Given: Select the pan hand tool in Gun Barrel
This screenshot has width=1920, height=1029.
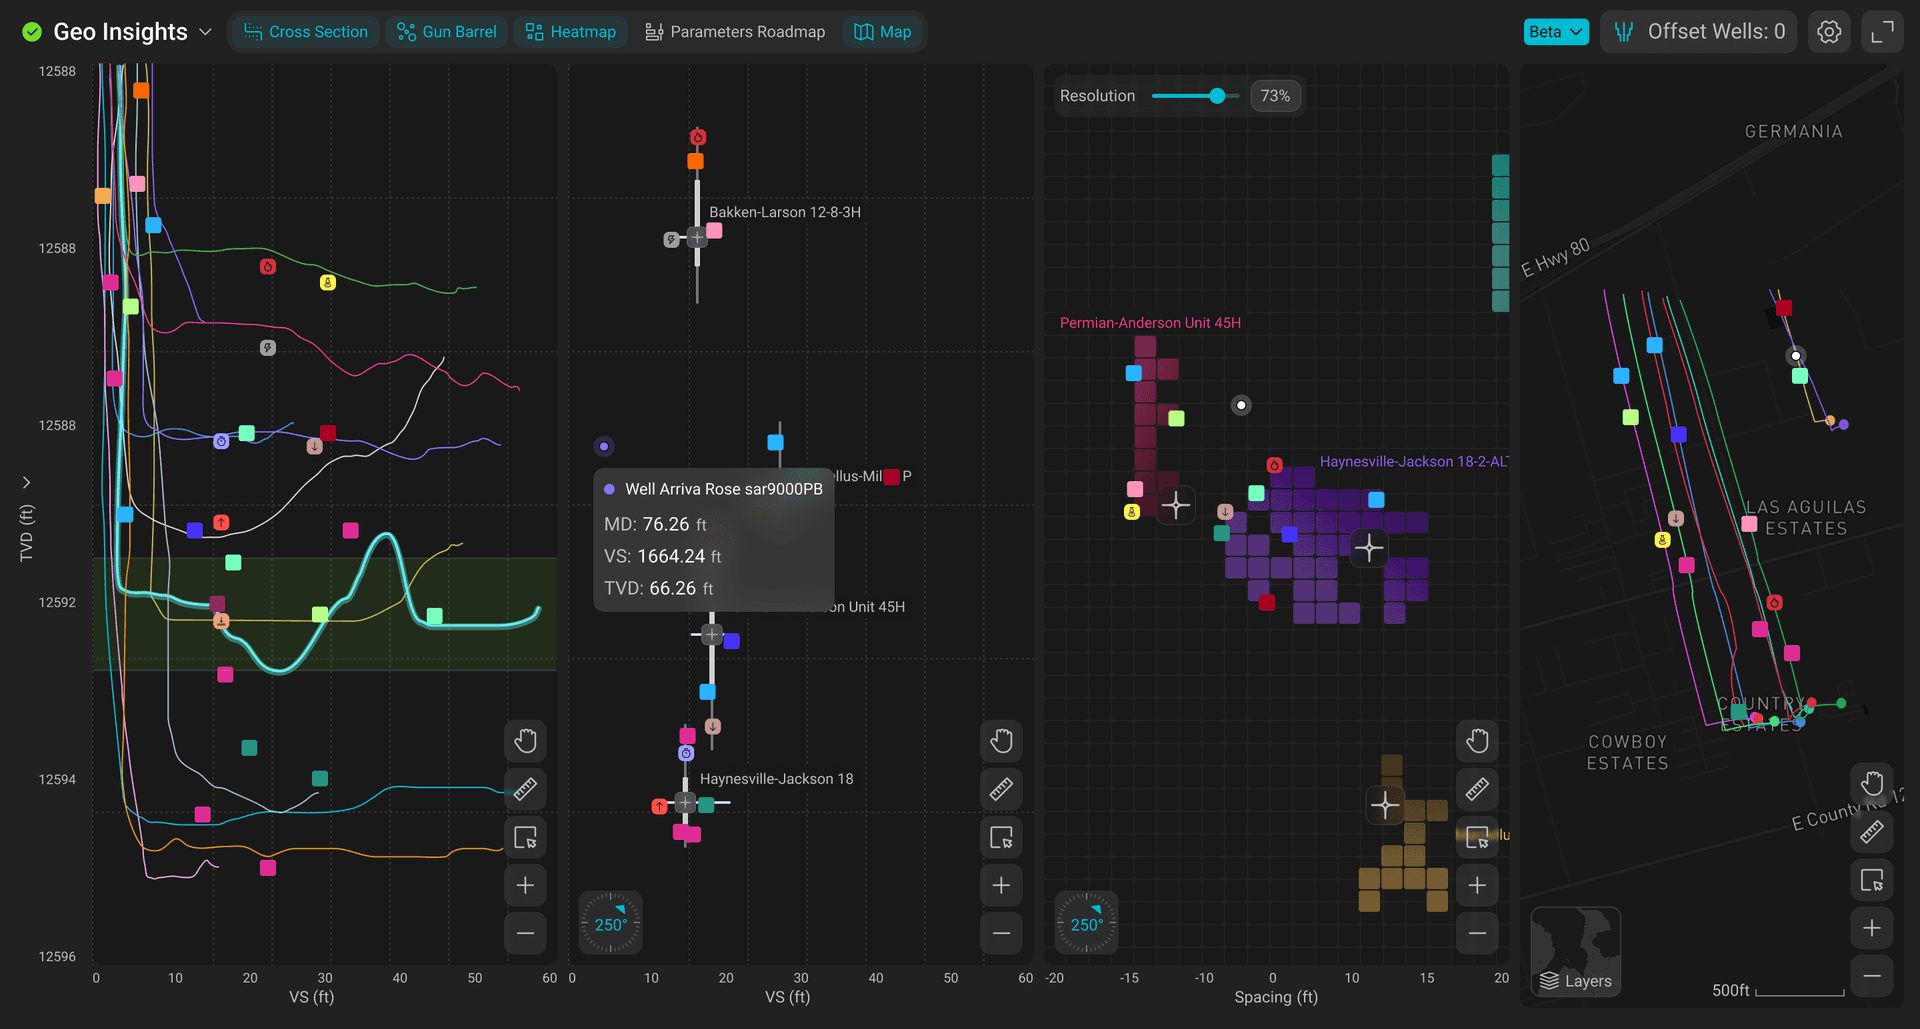Looking at the screenshot, I should 1001,741.
